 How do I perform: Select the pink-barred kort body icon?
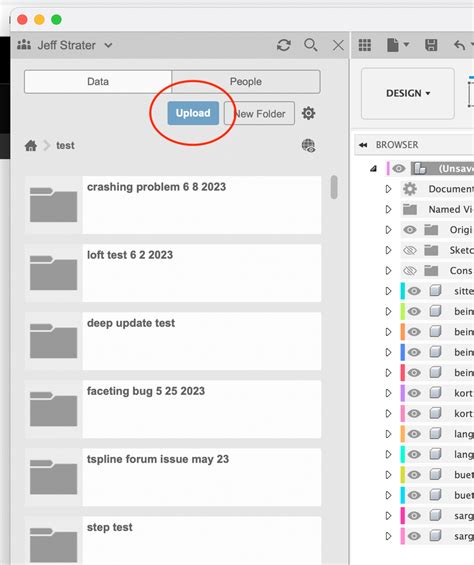pyautogui.click(x=435, y=413)
